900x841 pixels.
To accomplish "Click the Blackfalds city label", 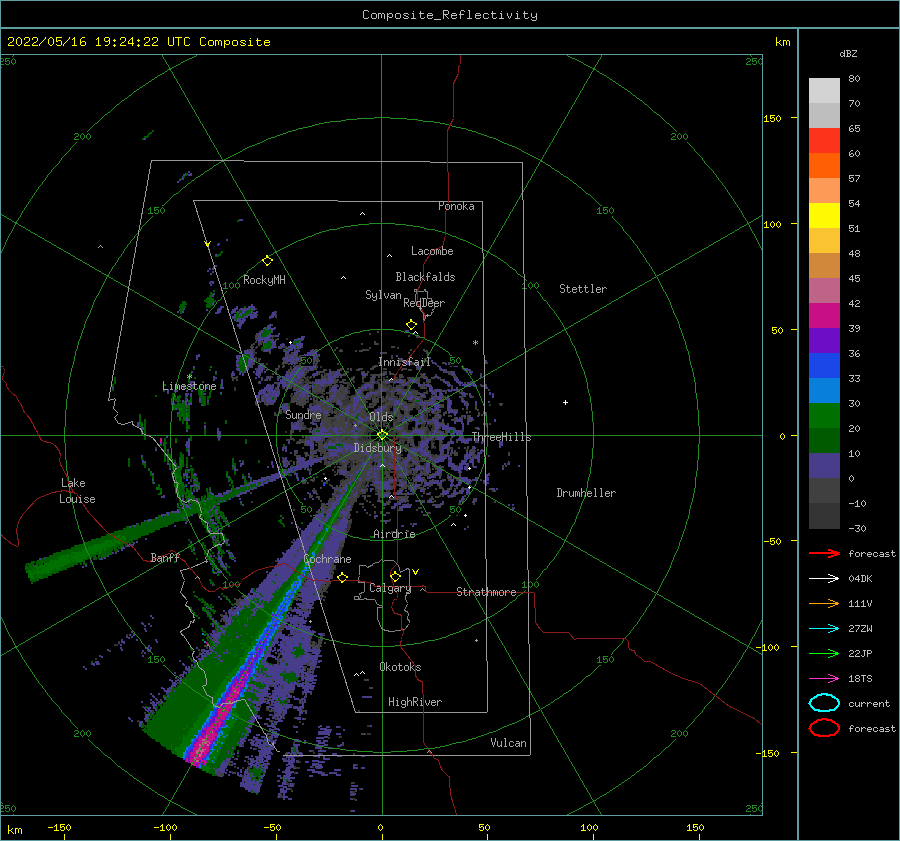I will 425,277.
